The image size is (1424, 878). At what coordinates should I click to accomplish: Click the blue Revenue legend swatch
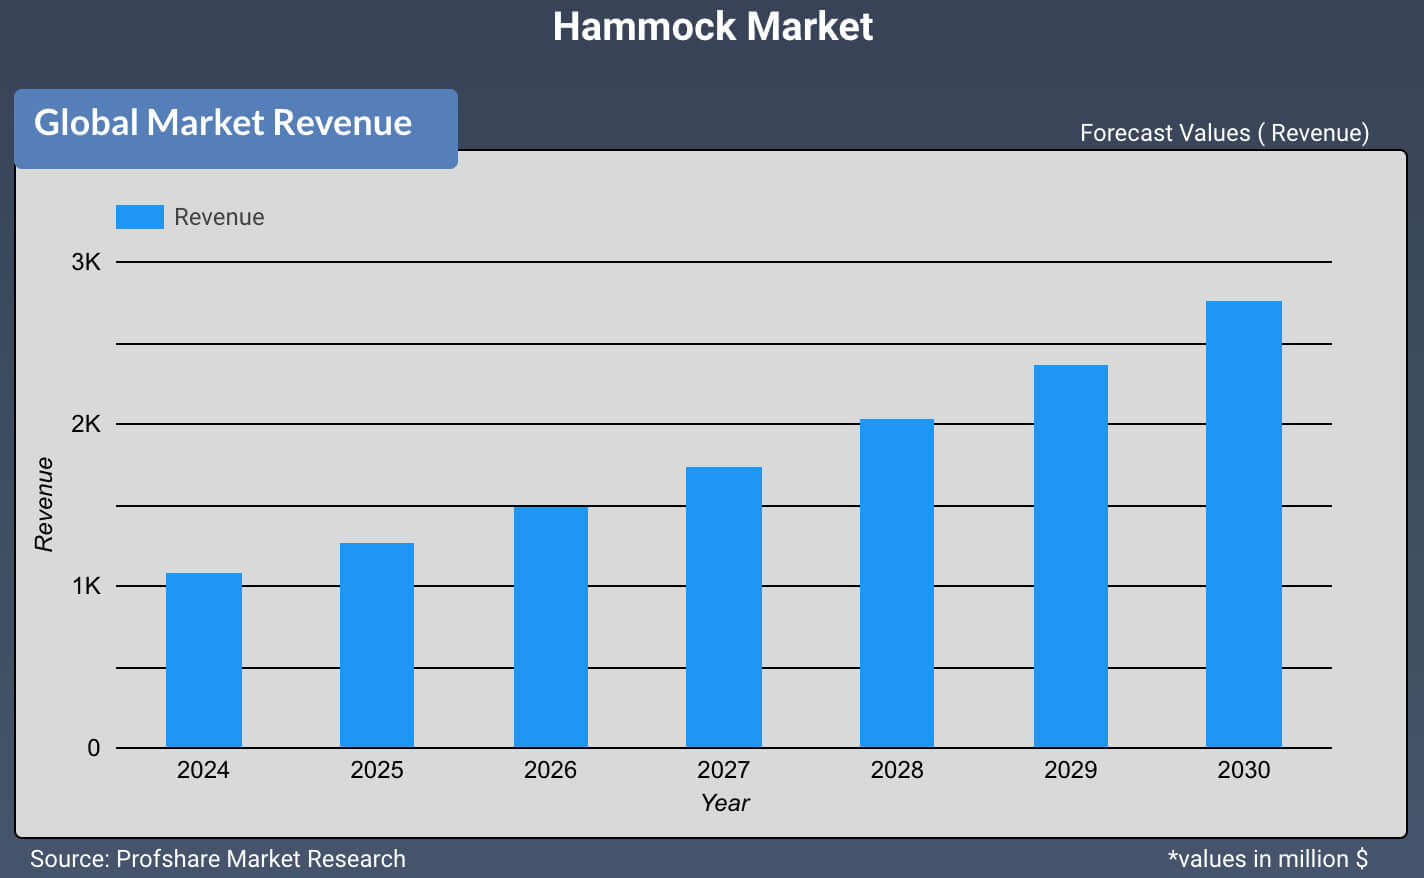140,217
